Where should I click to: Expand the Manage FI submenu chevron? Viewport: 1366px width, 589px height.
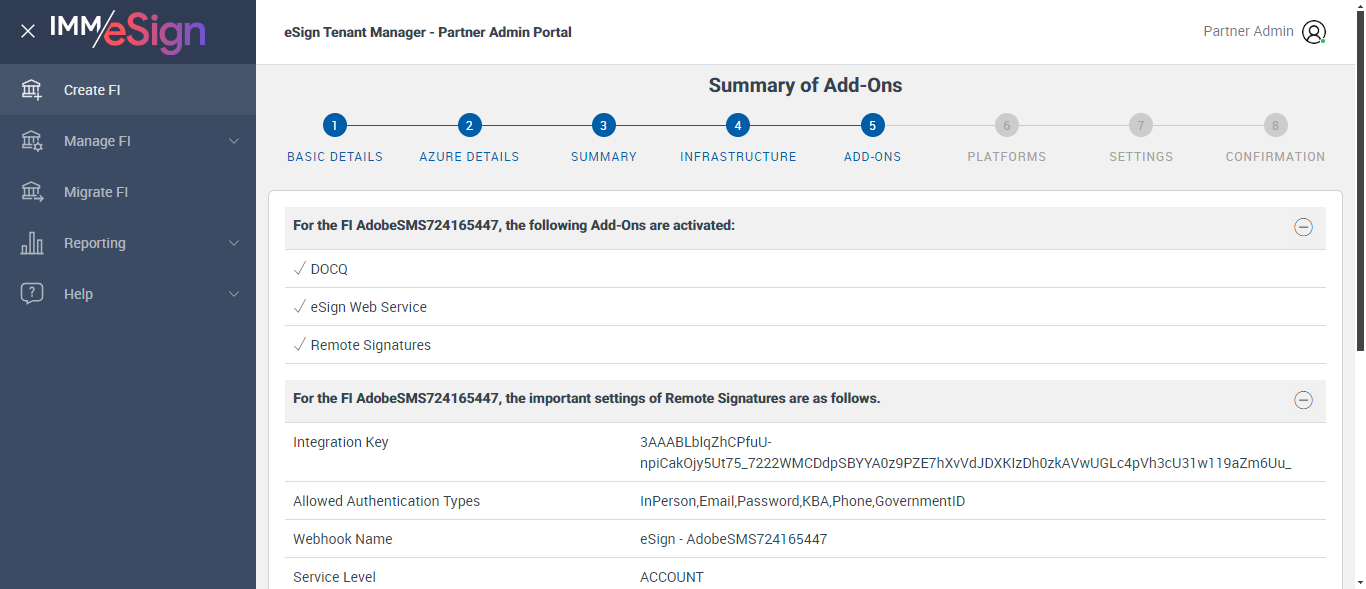coord(234,141)
